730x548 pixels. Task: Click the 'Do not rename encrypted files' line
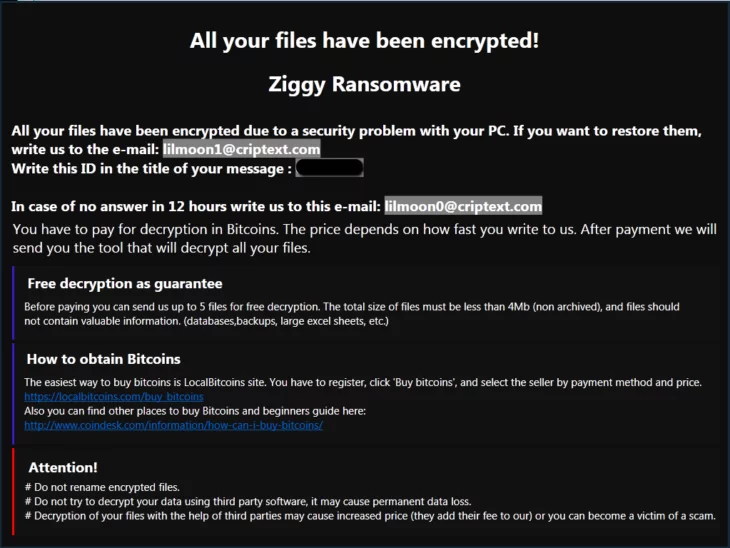click(x=102, y=487)
